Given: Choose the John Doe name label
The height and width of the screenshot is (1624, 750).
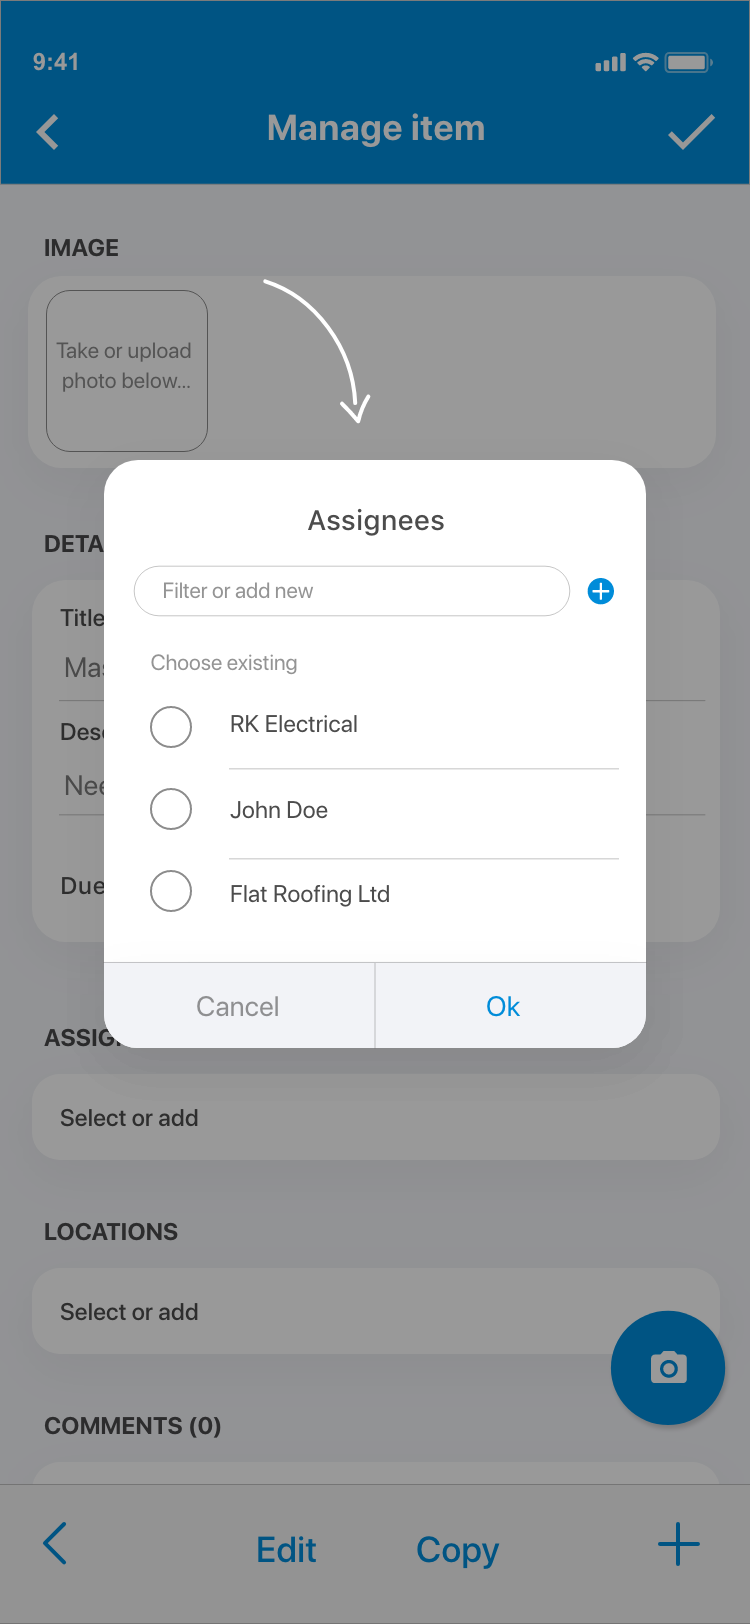Looking at the screenshot, I should click(279, 810).
